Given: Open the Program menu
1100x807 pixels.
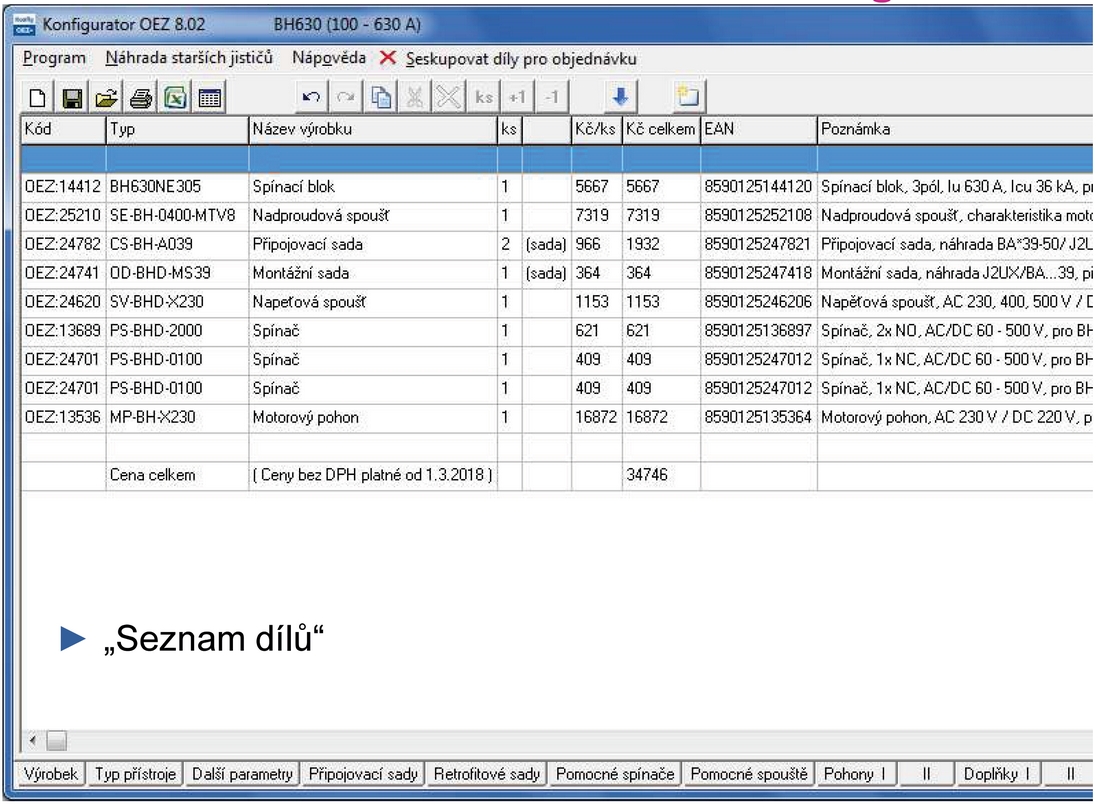Looking at the screenshot, I should (54, 58).
